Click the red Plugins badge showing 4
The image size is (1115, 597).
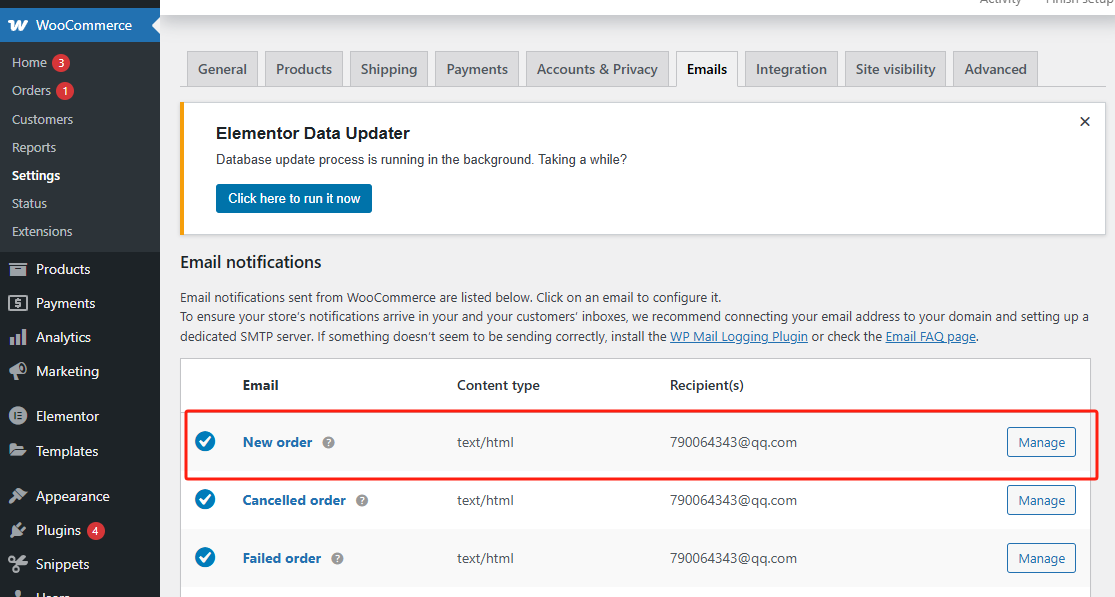coord(95,531)
